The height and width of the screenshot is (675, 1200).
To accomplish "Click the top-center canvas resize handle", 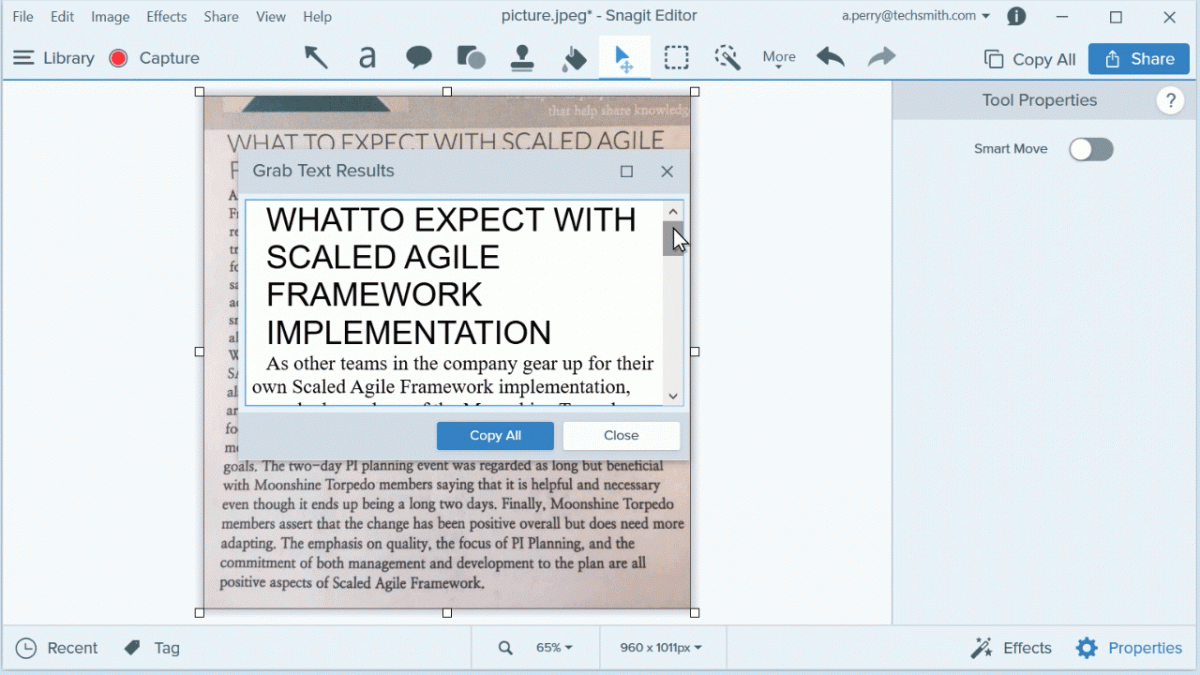I will pos(447,91).
